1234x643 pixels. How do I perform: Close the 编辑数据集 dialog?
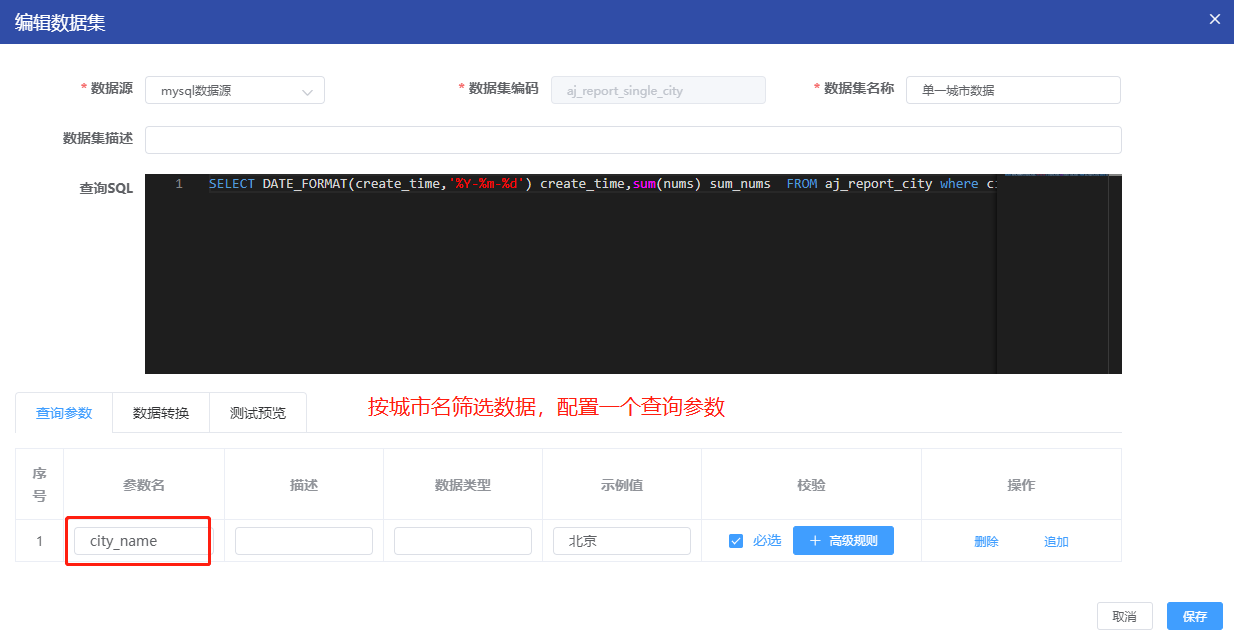coord(1215,19)
